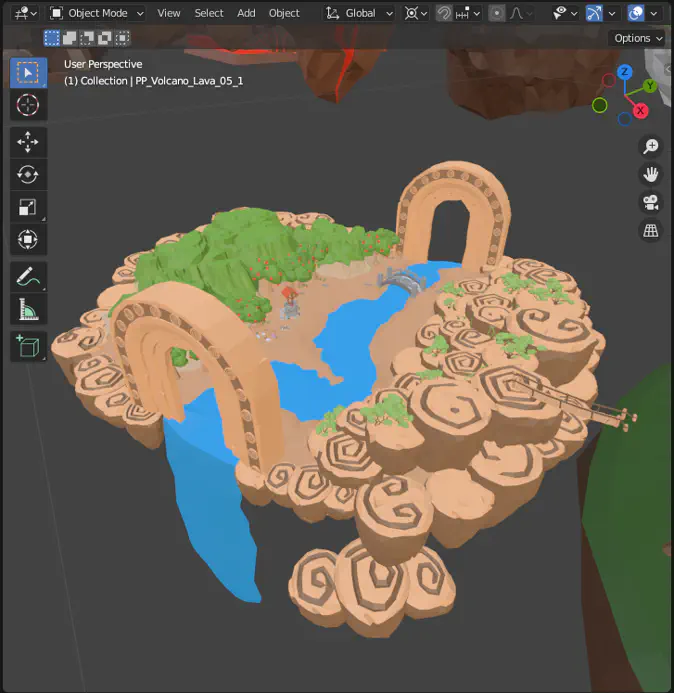674x693 pixels.
Task: Choose the Move tool
Action: coord(28,142)
